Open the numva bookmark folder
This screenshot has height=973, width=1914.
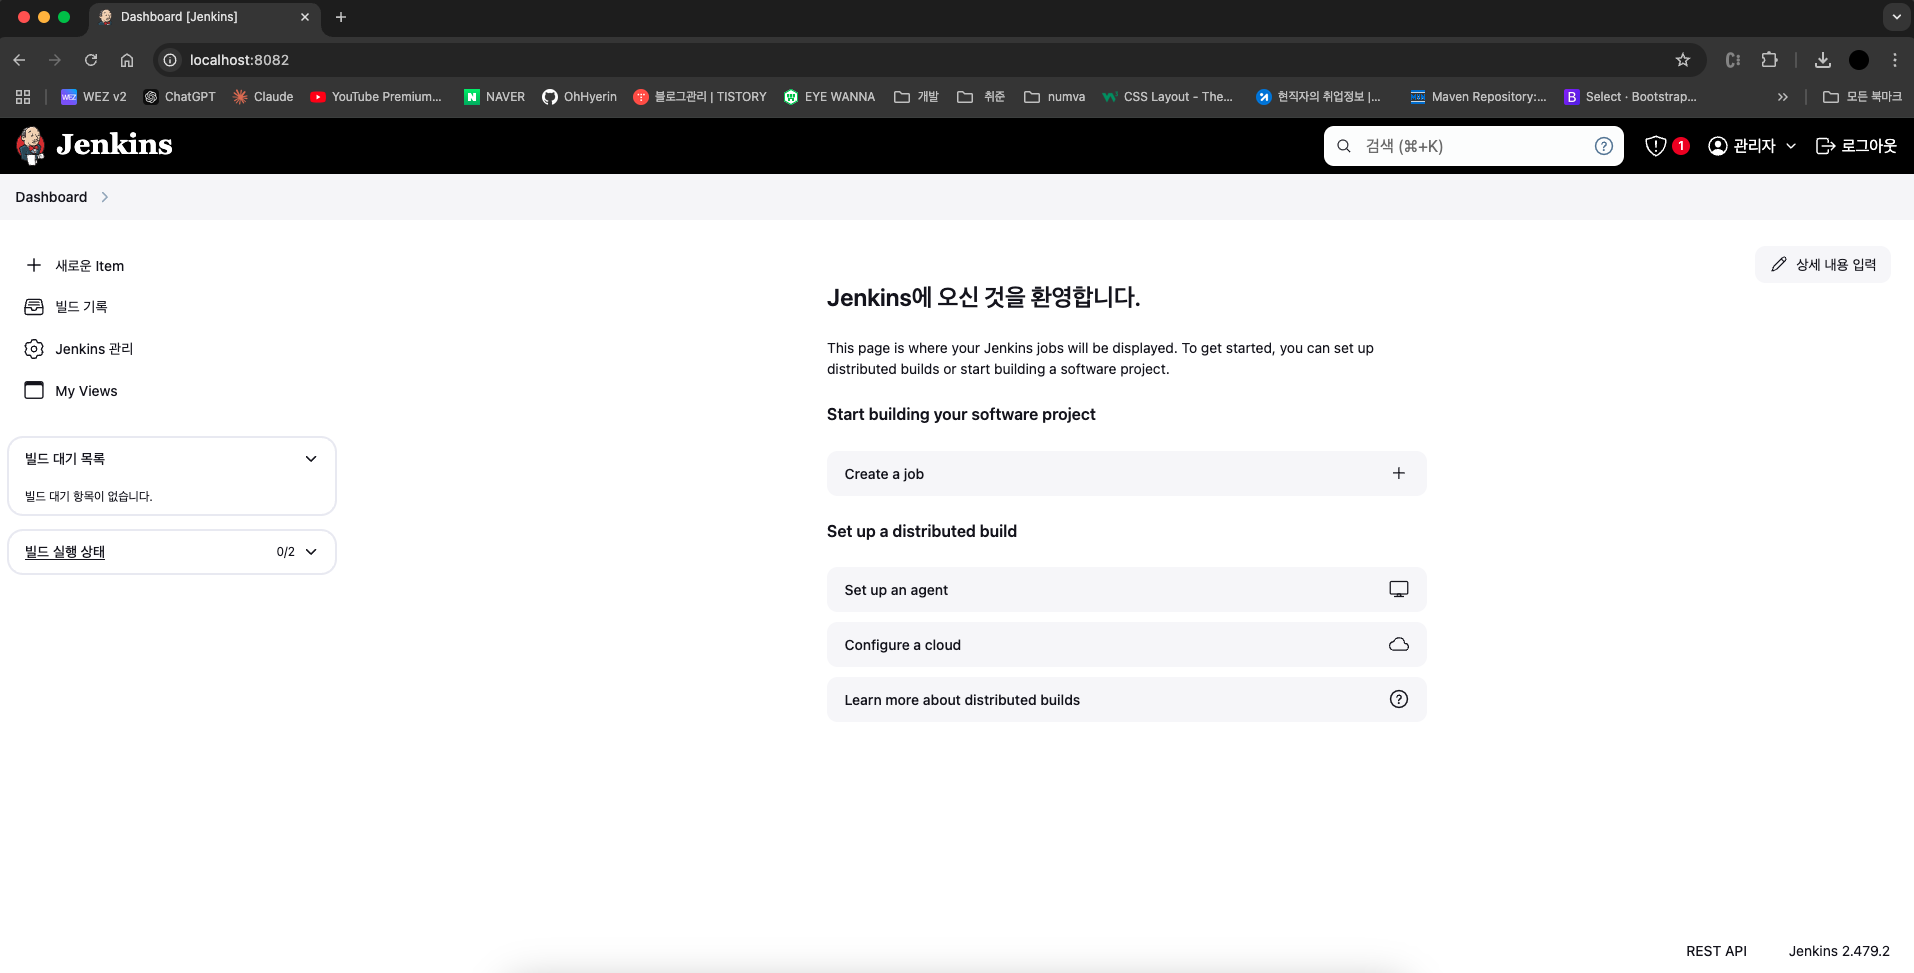pyautogui.click(x=1055, y=97)
